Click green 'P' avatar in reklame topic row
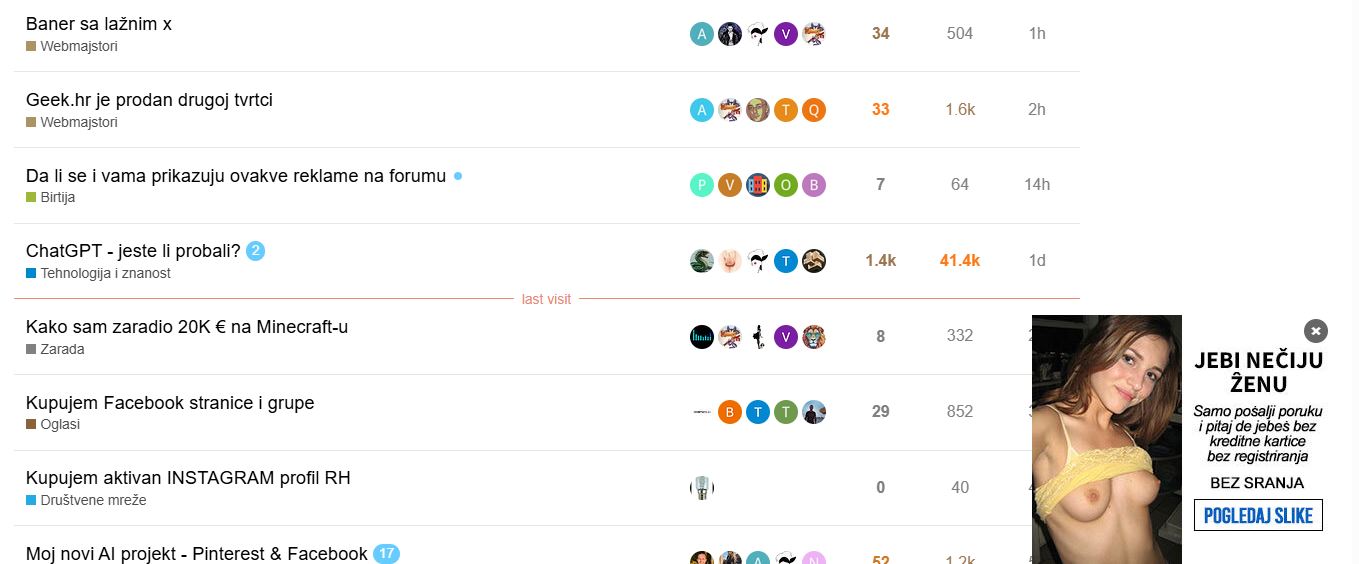Viewport: 1359px width, 564px height. [702, 185]
